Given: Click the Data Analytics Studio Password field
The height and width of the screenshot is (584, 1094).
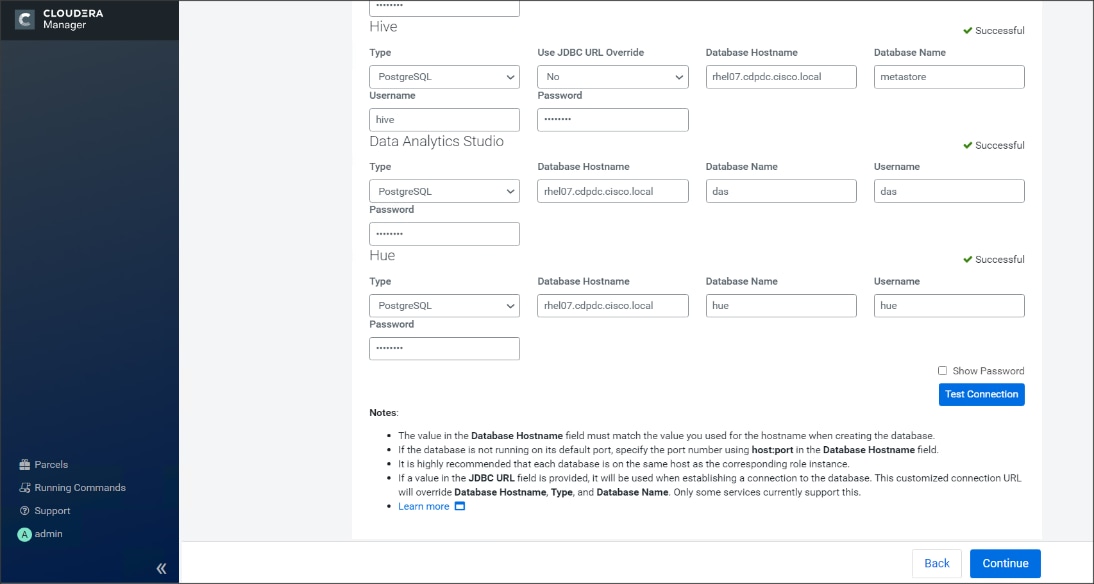Looking at the screenshot, I should 444,234.
